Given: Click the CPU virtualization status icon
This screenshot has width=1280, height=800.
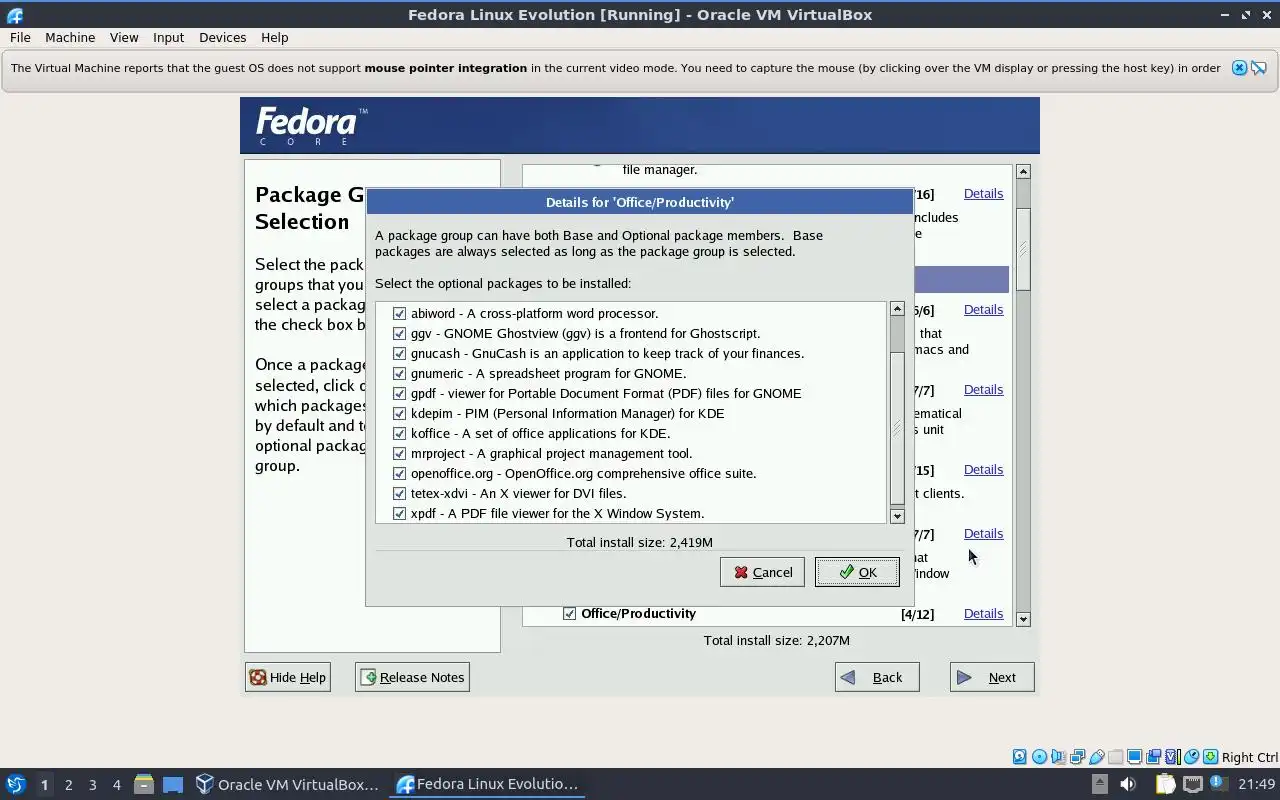Looking at the screenshot, I should point(1173,757).
